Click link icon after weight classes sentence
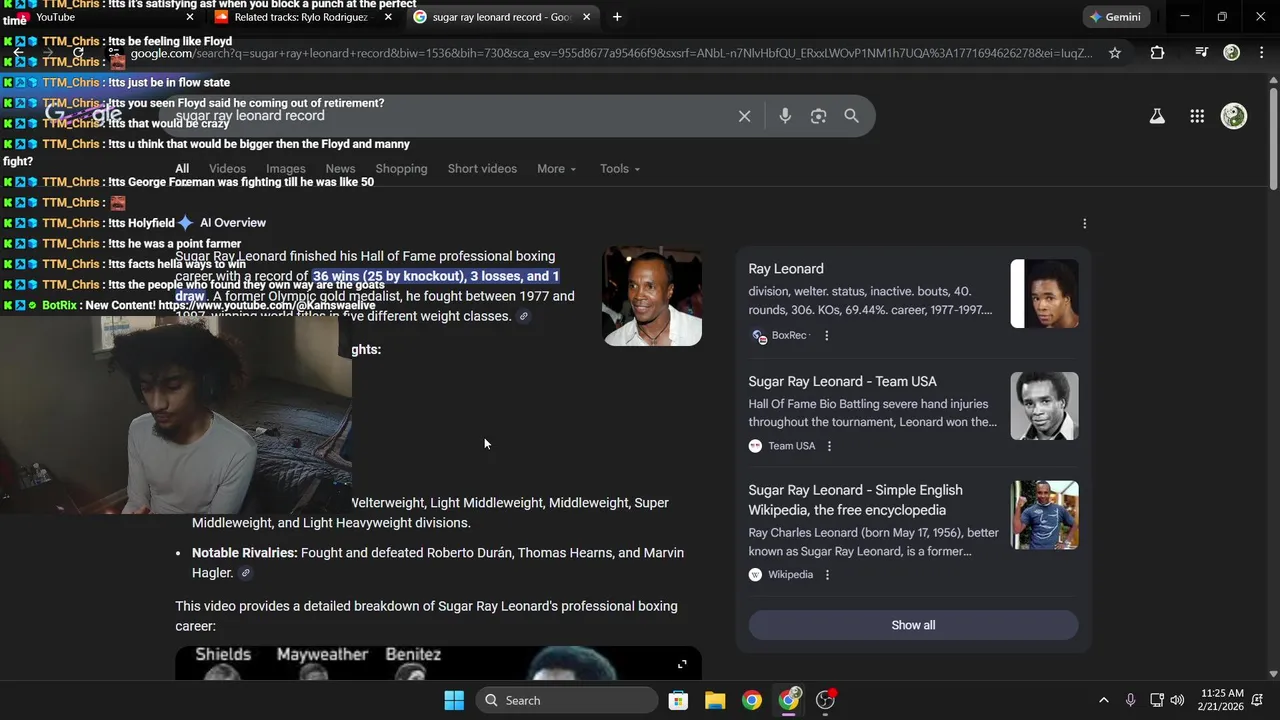This screenshot has width=1280, height=720. (523, 316)
